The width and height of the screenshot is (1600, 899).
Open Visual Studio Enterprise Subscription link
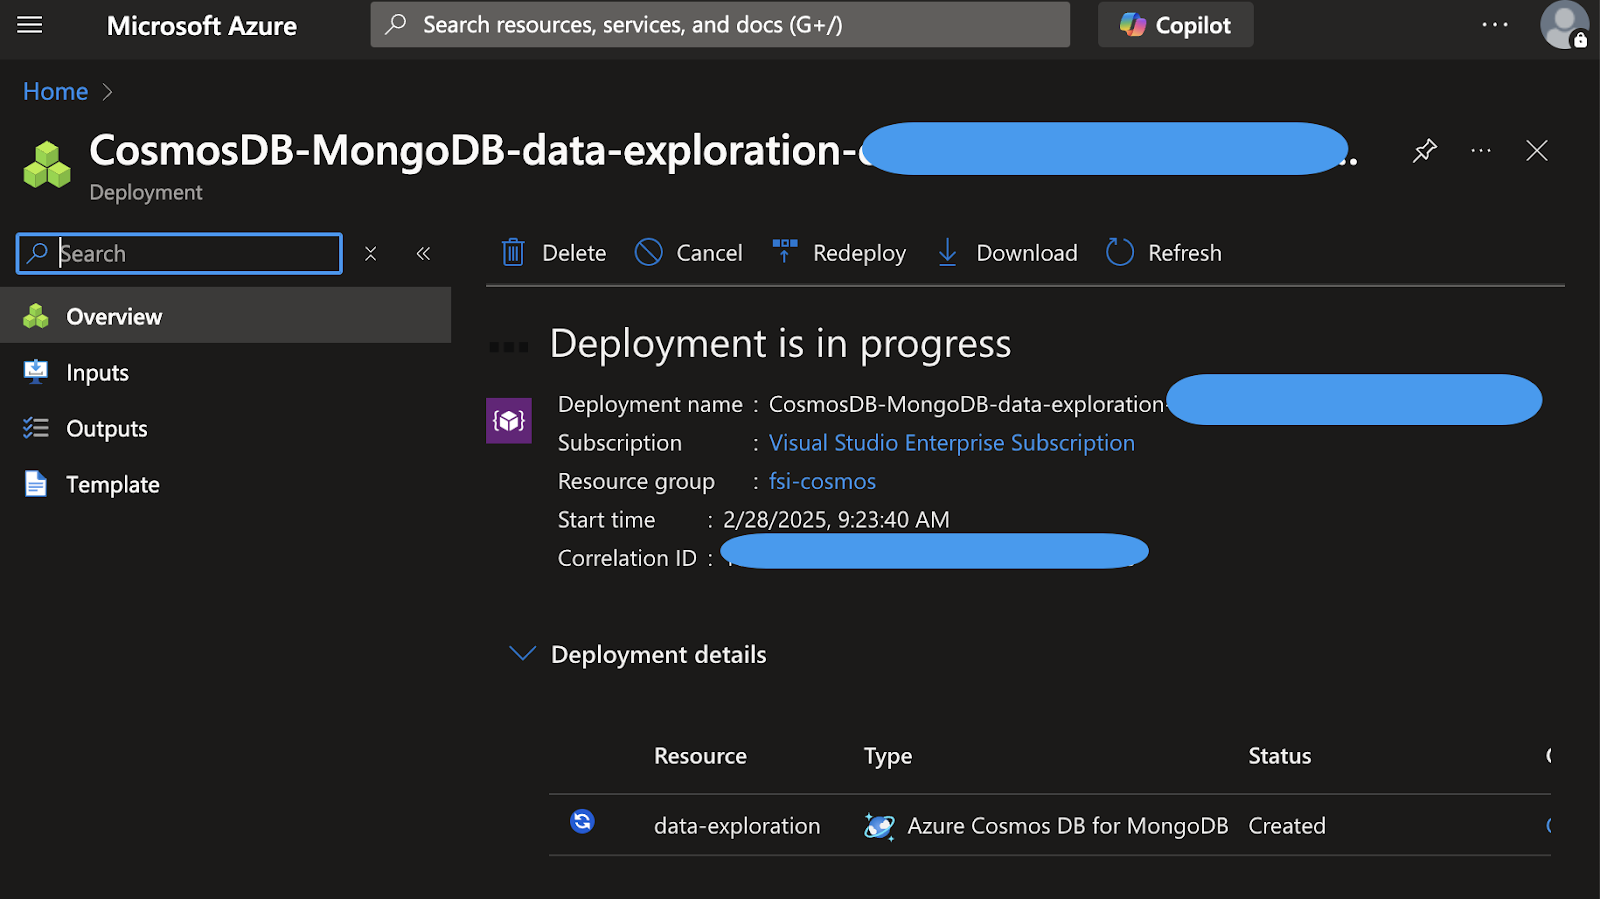(952, 443)
